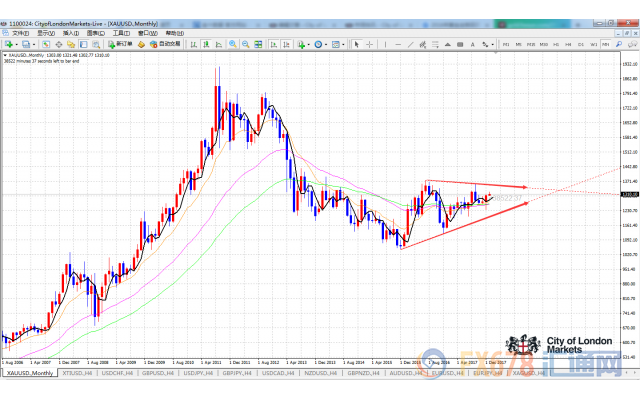
Task: Click the search magnifier icon
Action: (619, 44)
